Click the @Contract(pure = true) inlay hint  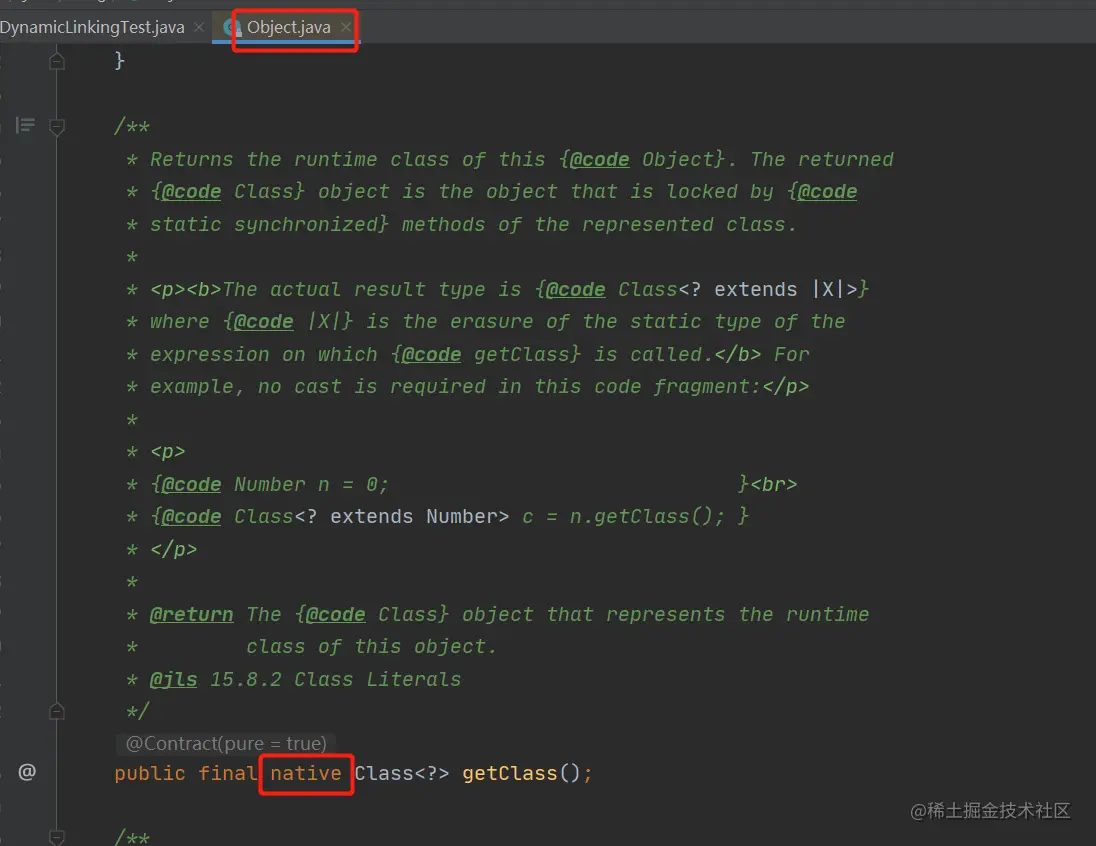(226, 743)
